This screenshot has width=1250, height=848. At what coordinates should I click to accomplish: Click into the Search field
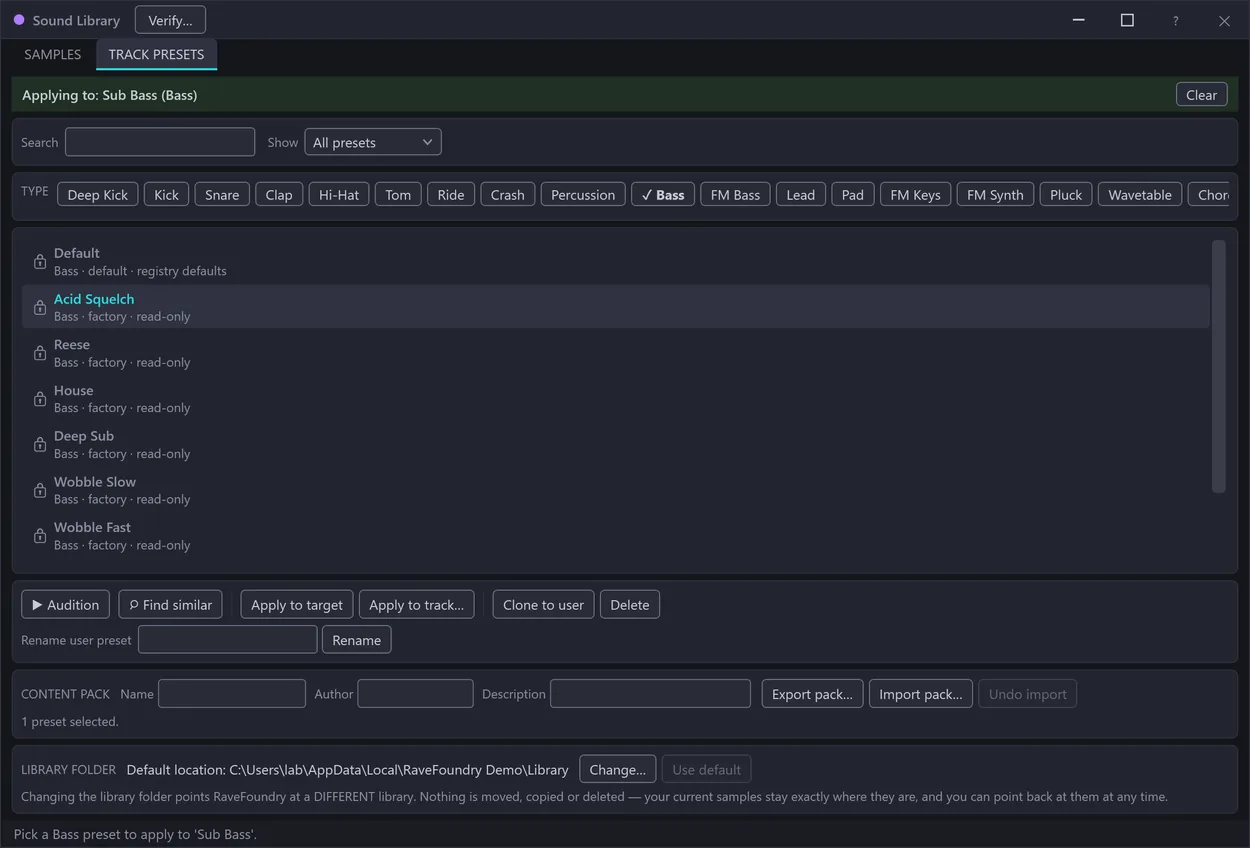click(160, 142)
